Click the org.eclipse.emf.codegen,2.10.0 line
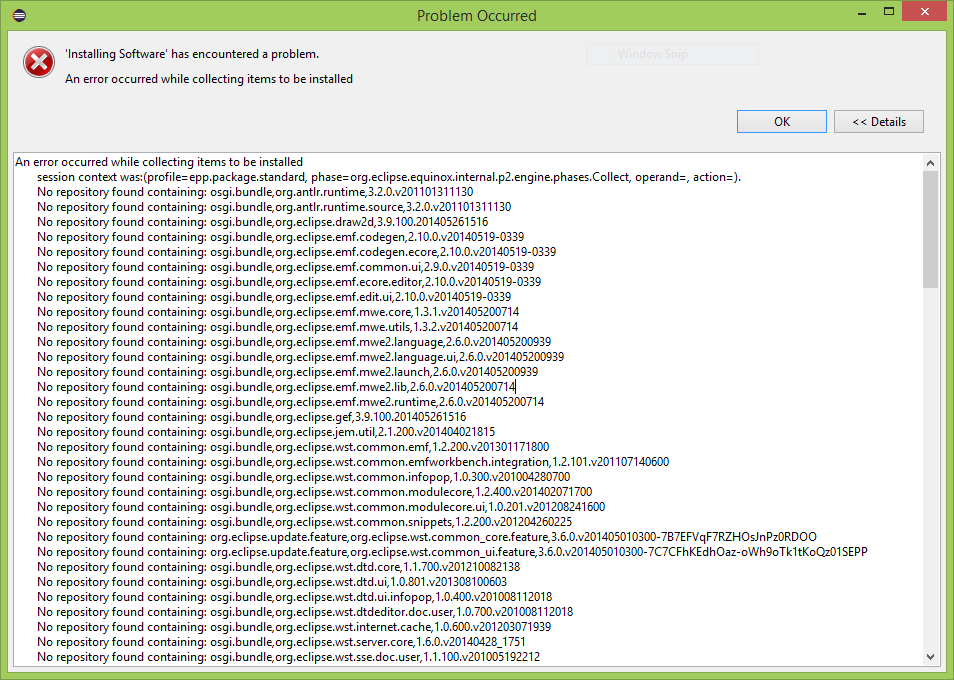 point(280,237)
